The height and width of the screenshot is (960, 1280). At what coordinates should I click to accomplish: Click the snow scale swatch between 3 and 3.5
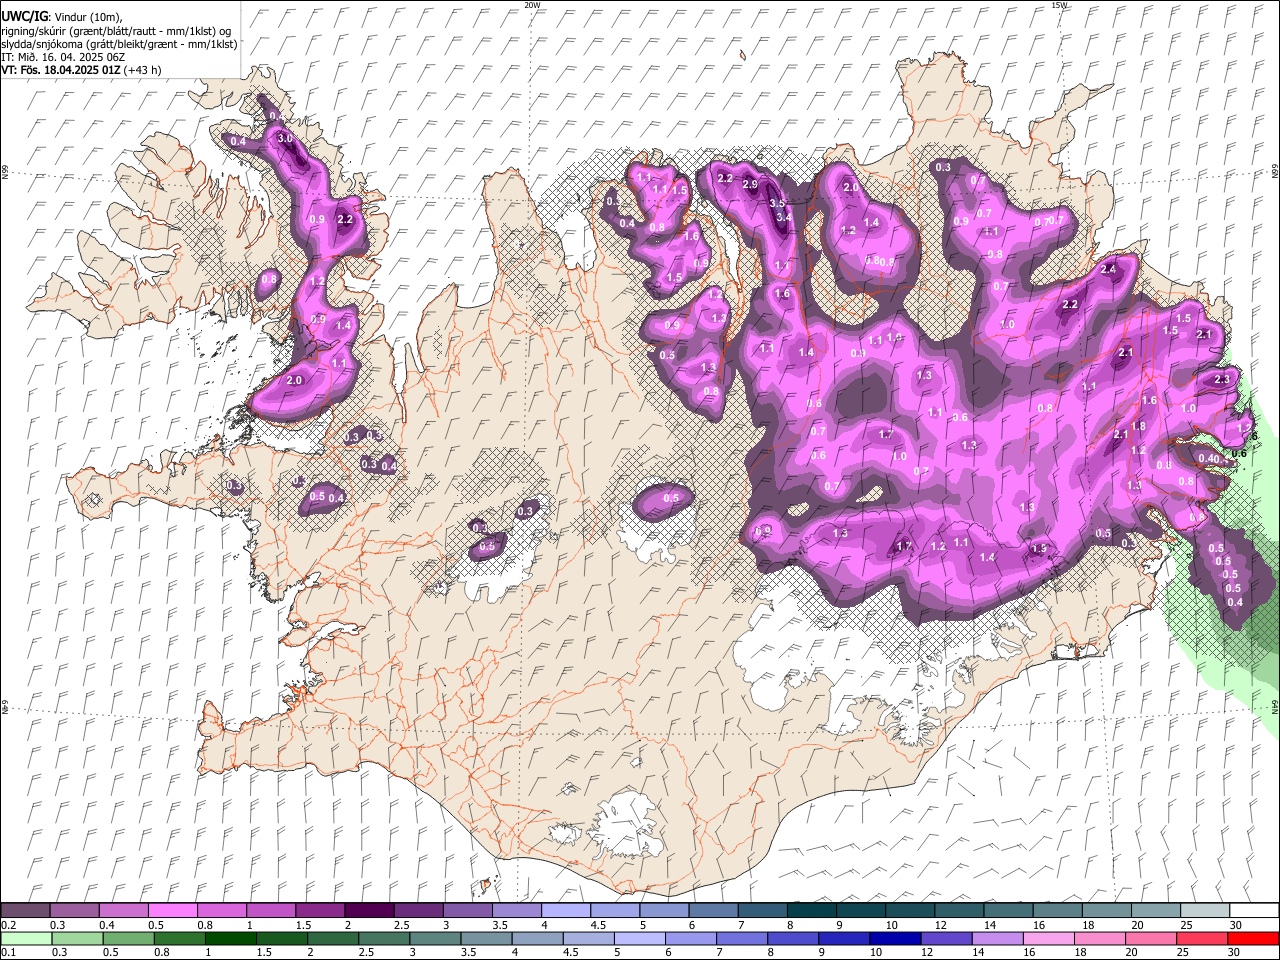coord(466,910)
